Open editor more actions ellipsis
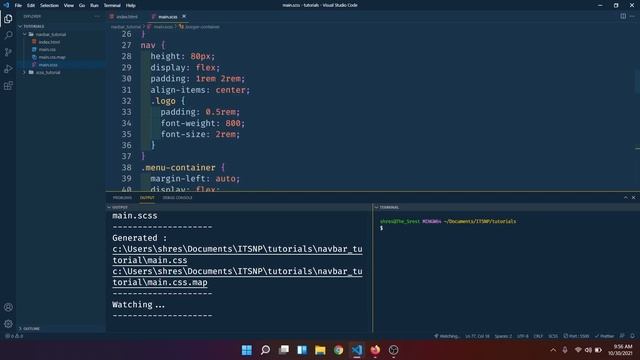Viewport: 640px width, 360px height. click(632, 16)
